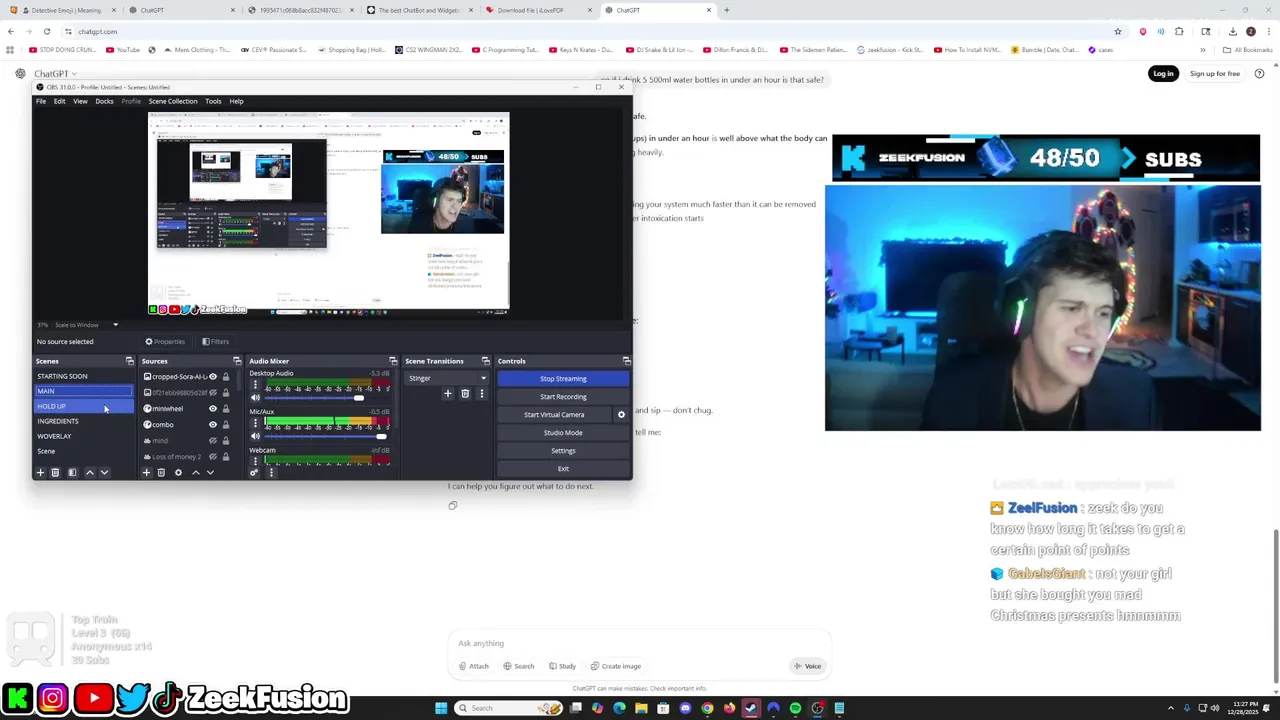Add a scene transition with plus icon
1280x720 pixels.
pos(447,394)
